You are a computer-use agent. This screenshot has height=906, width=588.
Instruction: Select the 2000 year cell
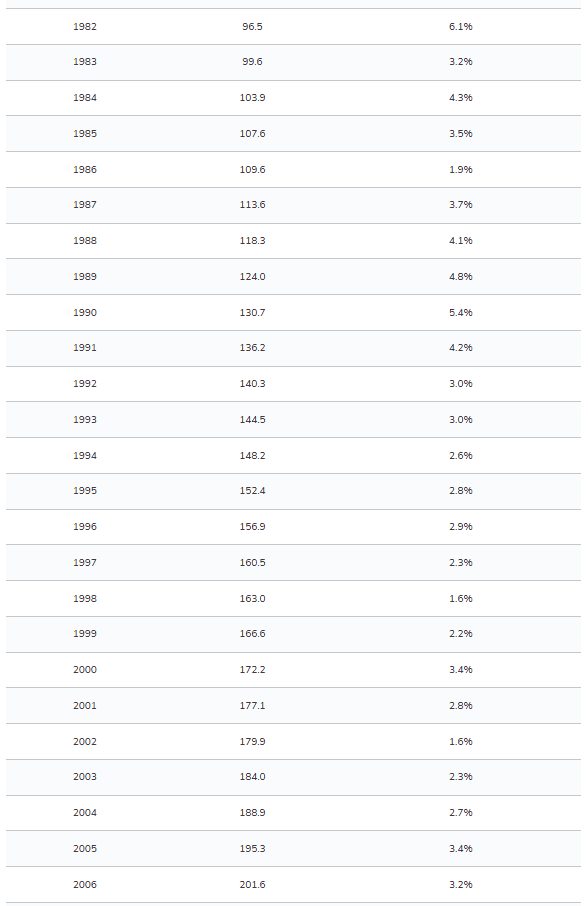pos(84,670)
